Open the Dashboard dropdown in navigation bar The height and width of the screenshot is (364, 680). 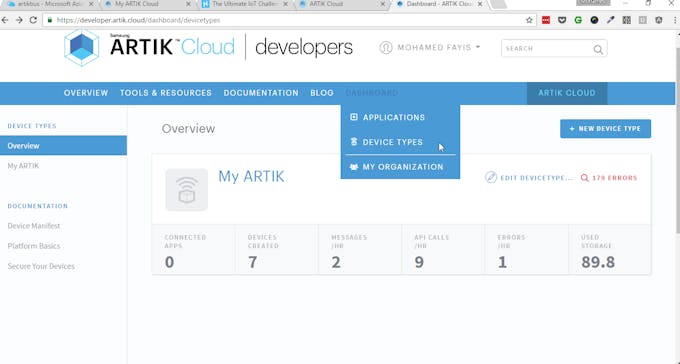pyautogui.click(x=371, y=93)
